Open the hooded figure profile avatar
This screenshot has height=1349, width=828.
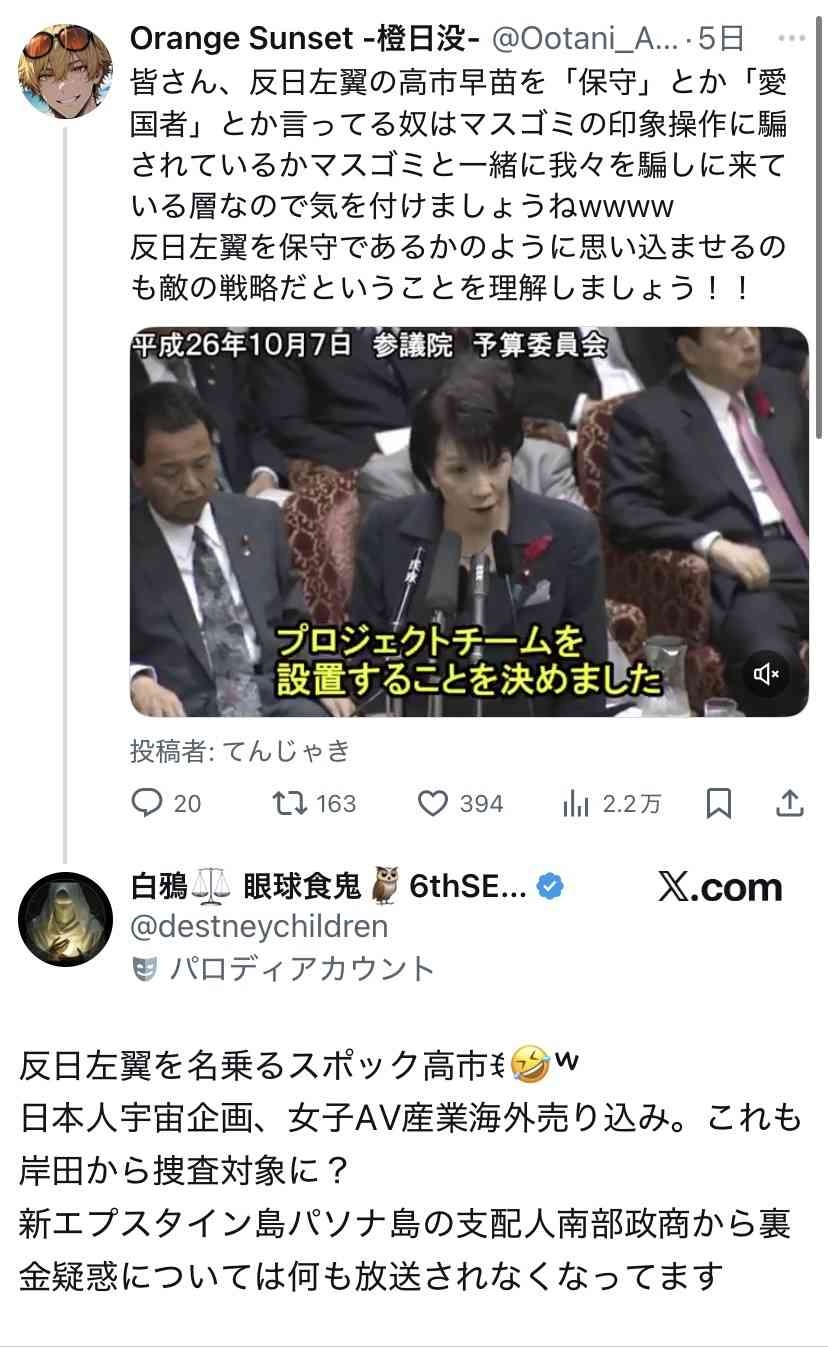tap(66, 918)
